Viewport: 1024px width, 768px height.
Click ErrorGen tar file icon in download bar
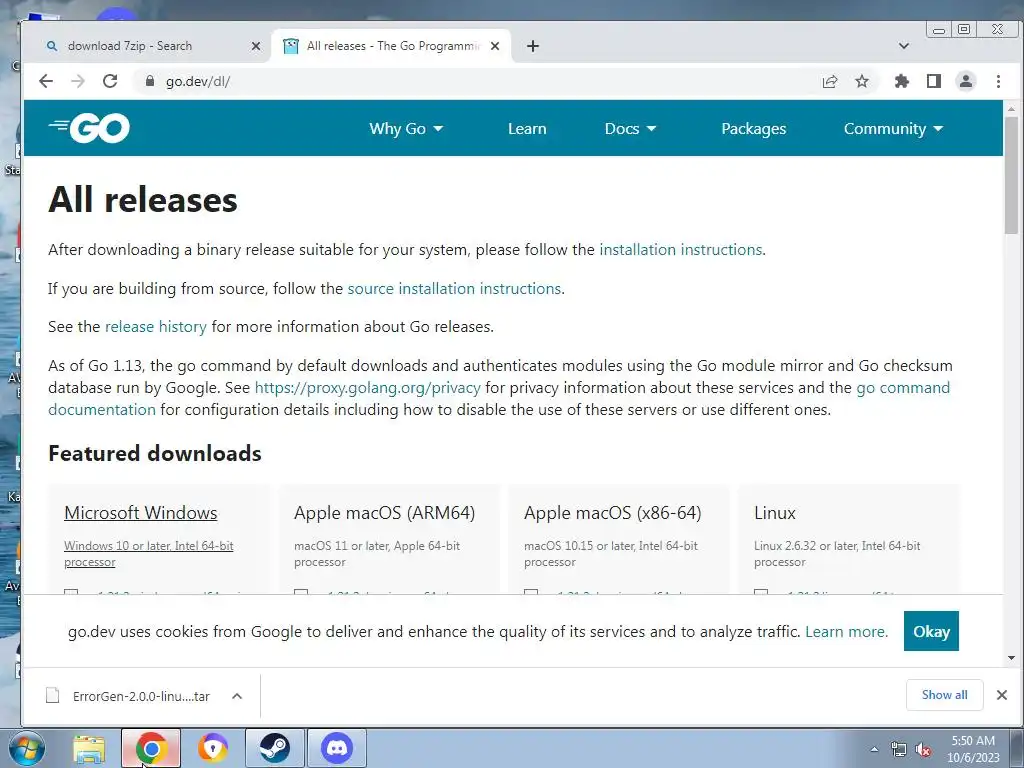53,696
